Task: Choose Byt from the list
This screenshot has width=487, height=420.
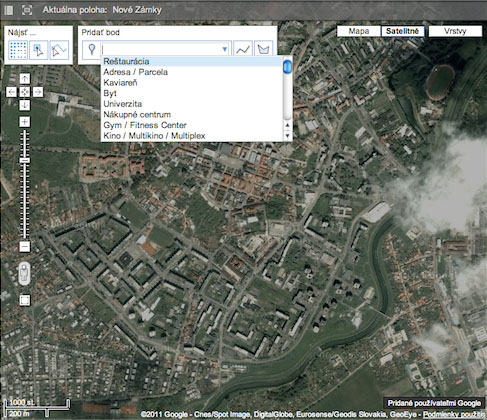Action: [192, 93]
